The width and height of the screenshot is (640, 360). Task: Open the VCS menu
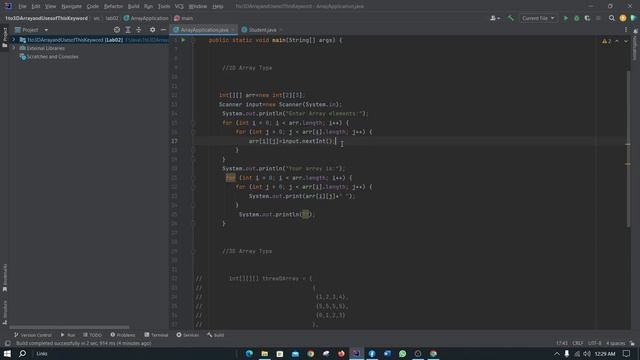tap(179, 7)
